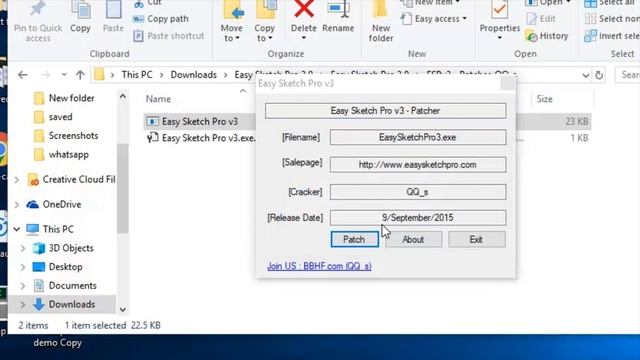Click navigation pane scroll up arrow
This screenshot has height=360, width=640.
tap(123, 97)
